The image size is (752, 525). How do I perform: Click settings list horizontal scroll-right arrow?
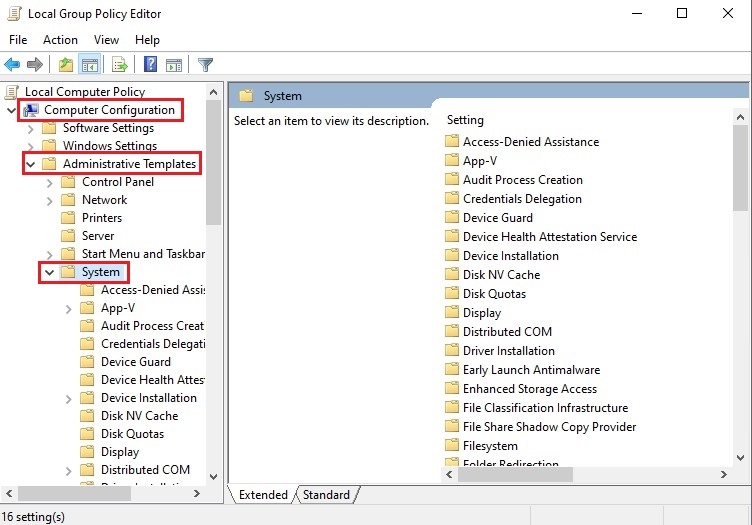[724, 475]
